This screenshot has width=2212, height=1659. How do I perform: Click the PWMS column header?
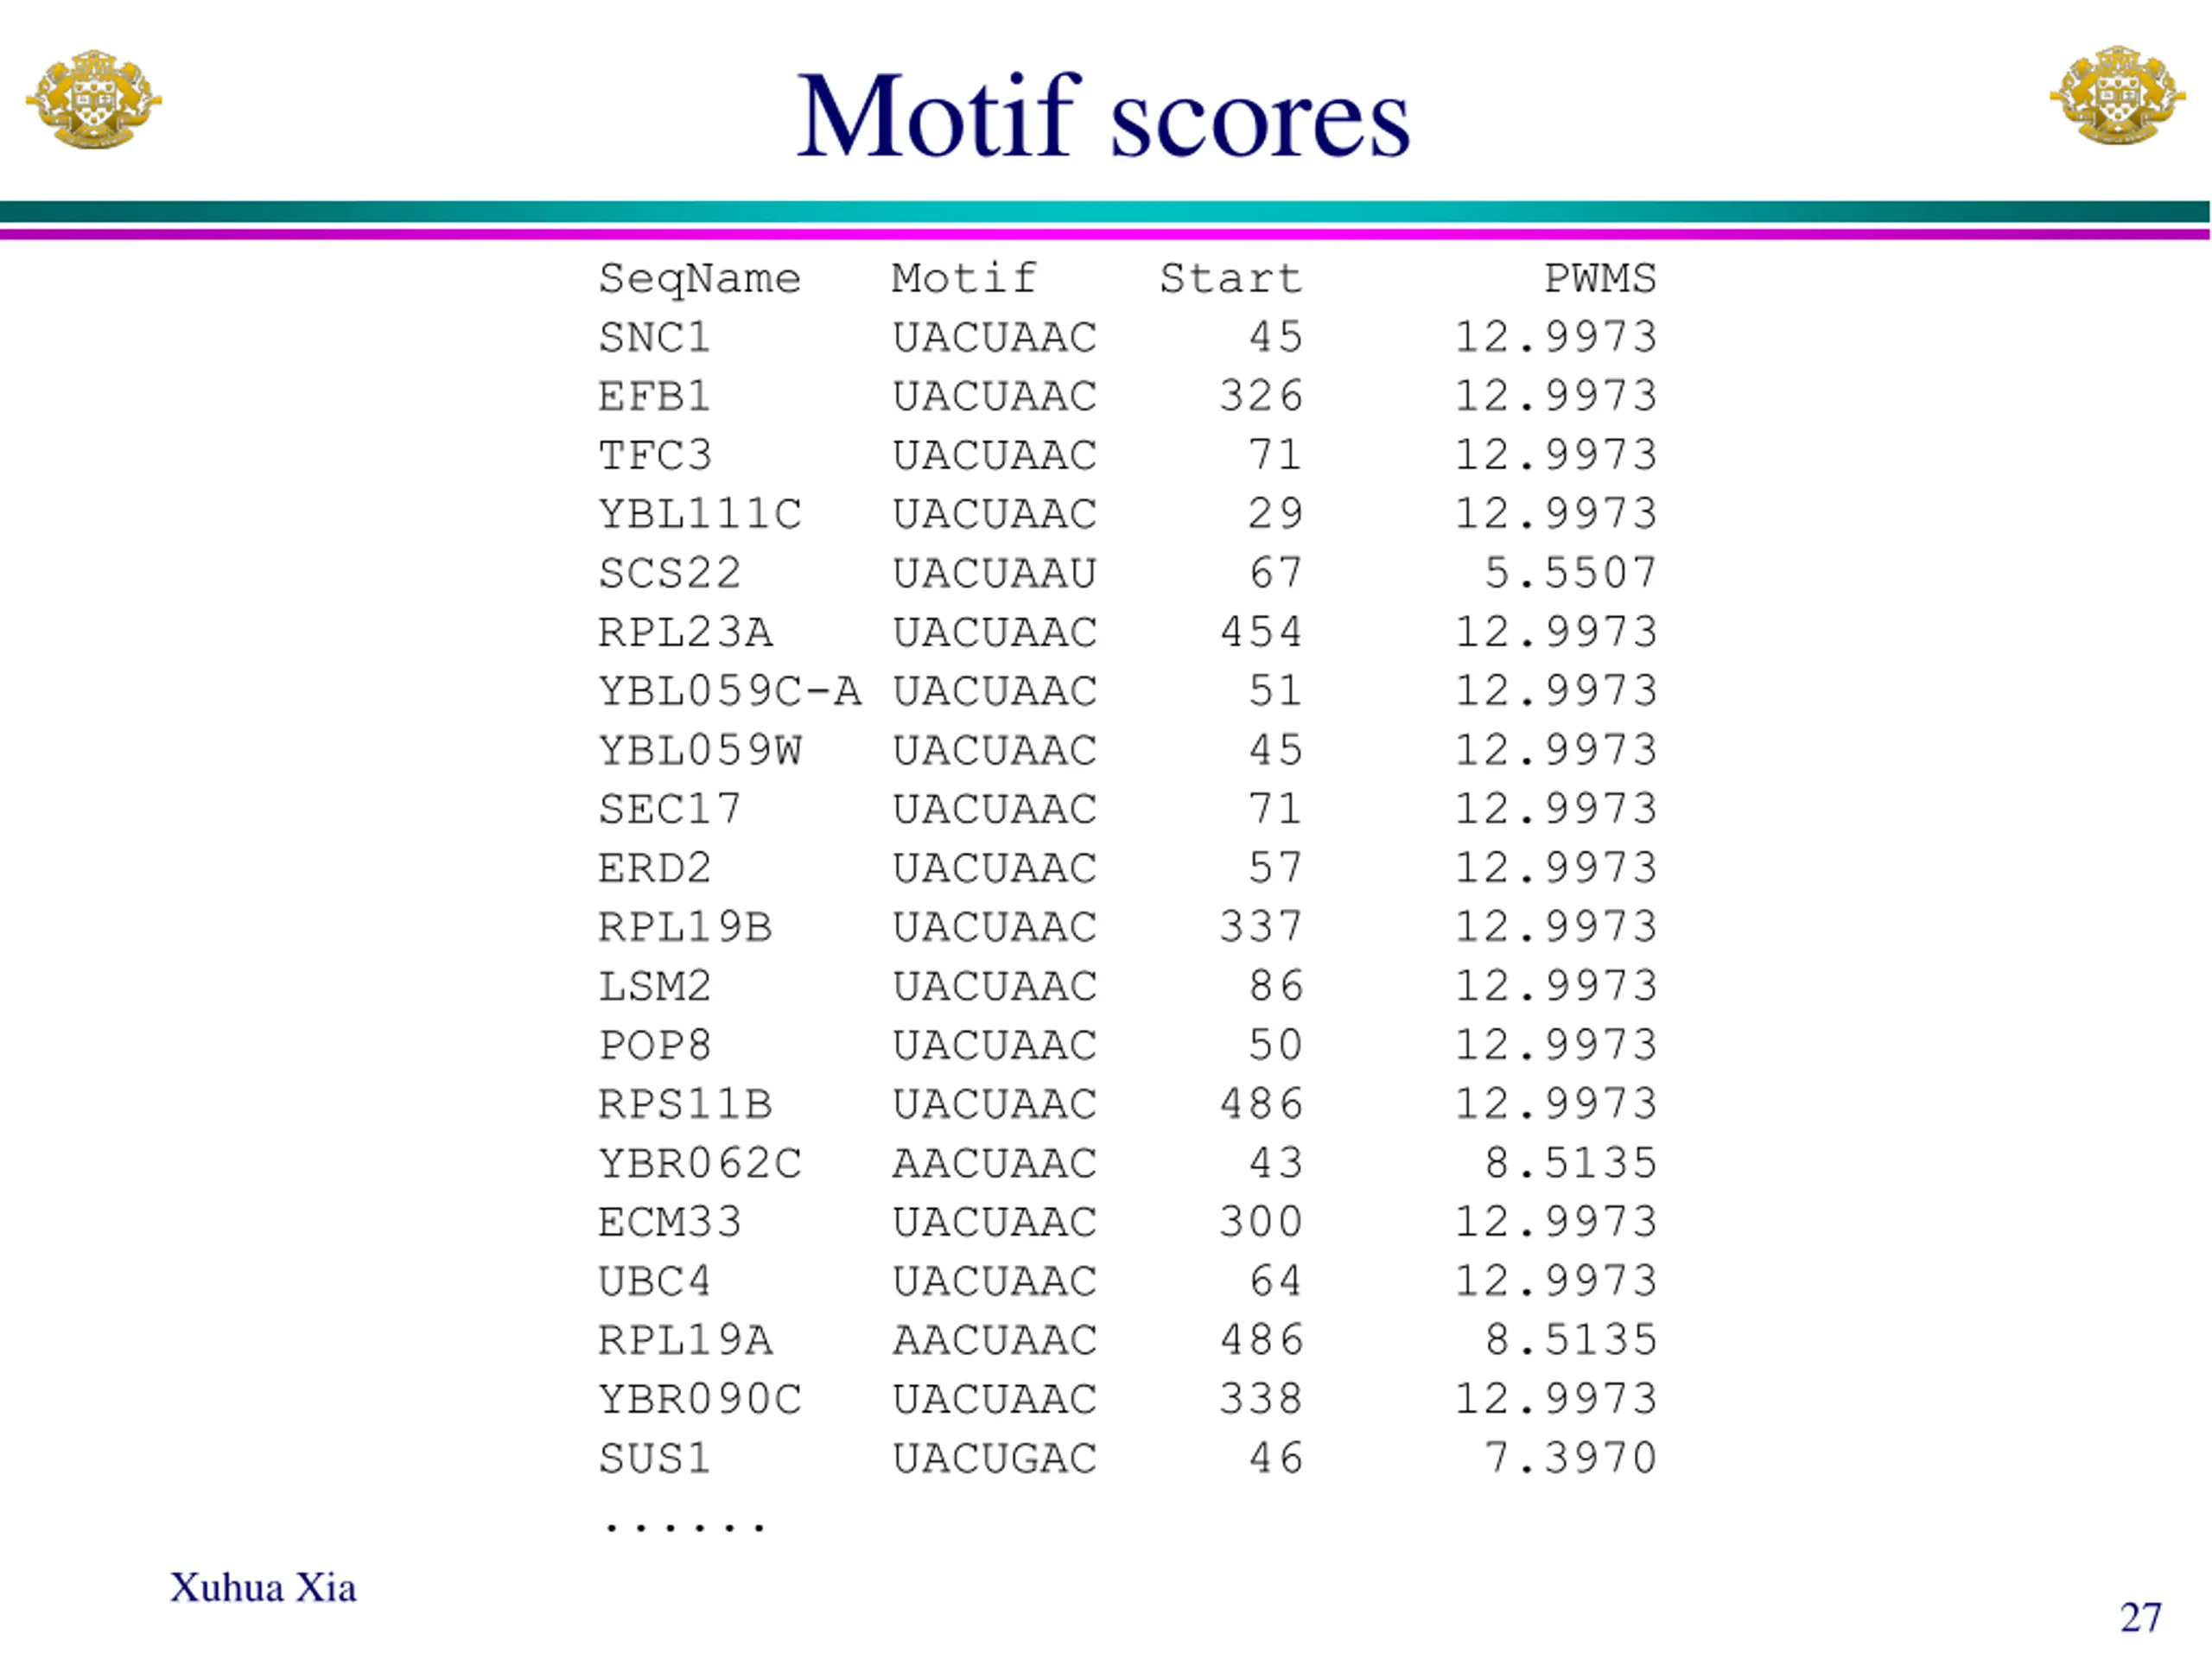pos(1600,278)
